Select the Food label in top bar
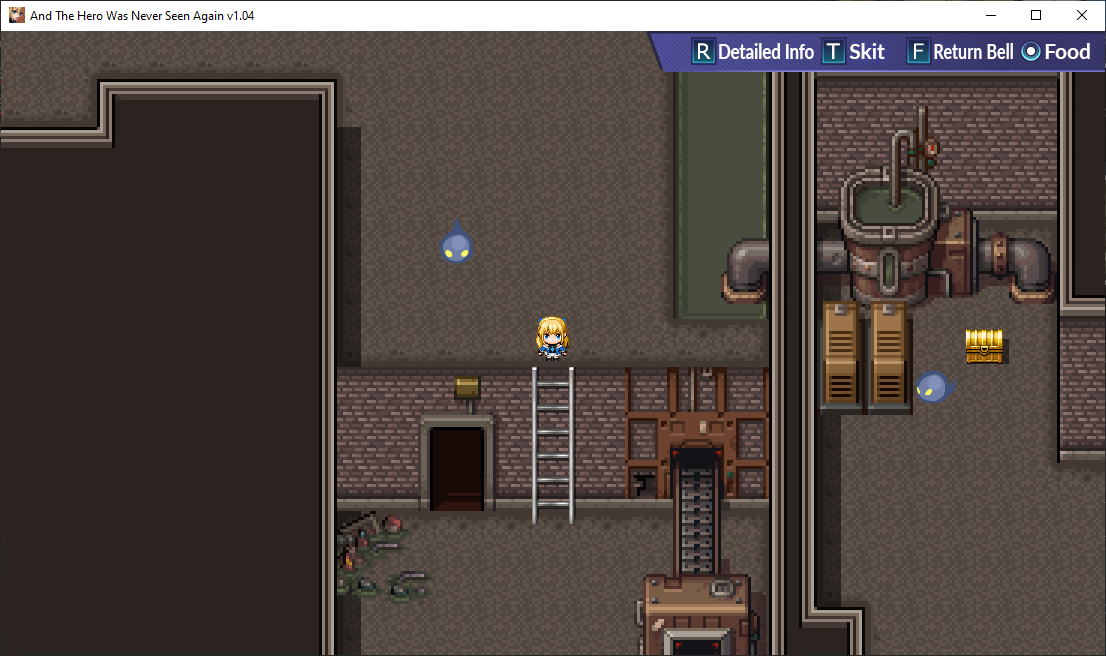This screenshot has height=656, width=1106. pyautogui.click(x=1067, y=51)
